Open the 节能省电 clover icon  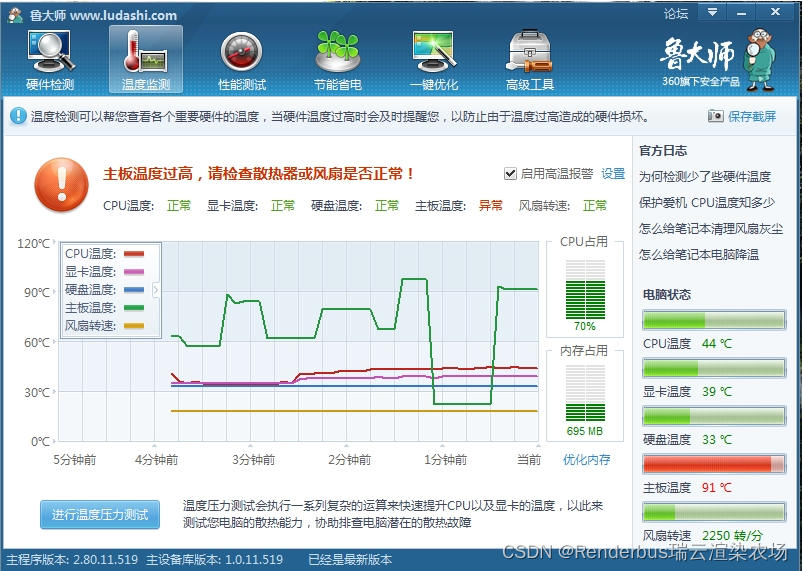(337, 60)
